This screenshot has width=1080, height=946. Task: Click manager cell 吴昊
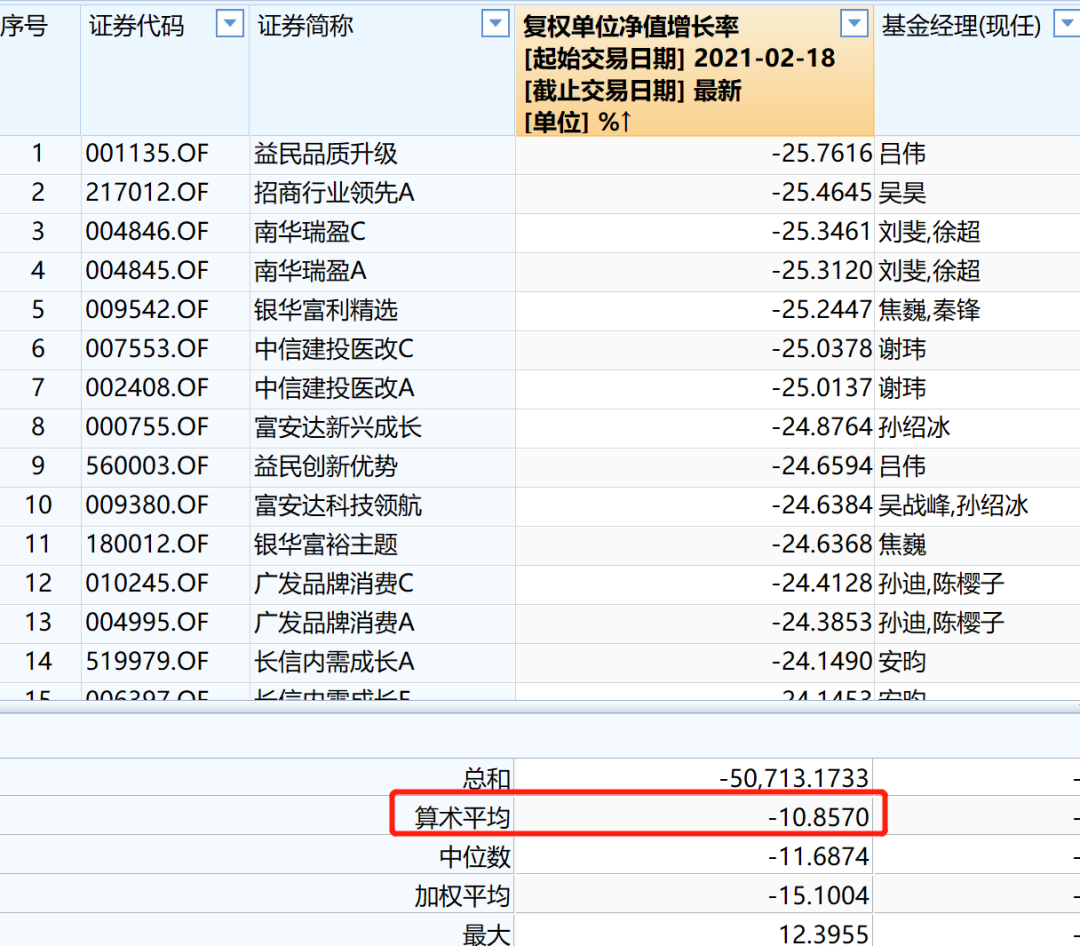coord(902,193)
